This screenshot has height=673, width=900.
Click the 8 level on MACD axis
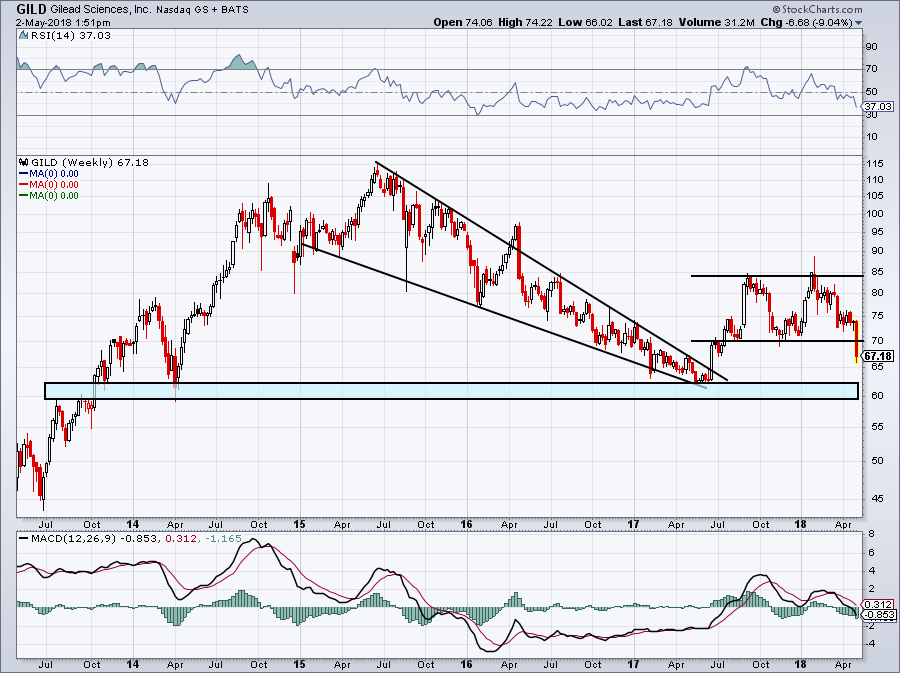(x=871, y=534)
